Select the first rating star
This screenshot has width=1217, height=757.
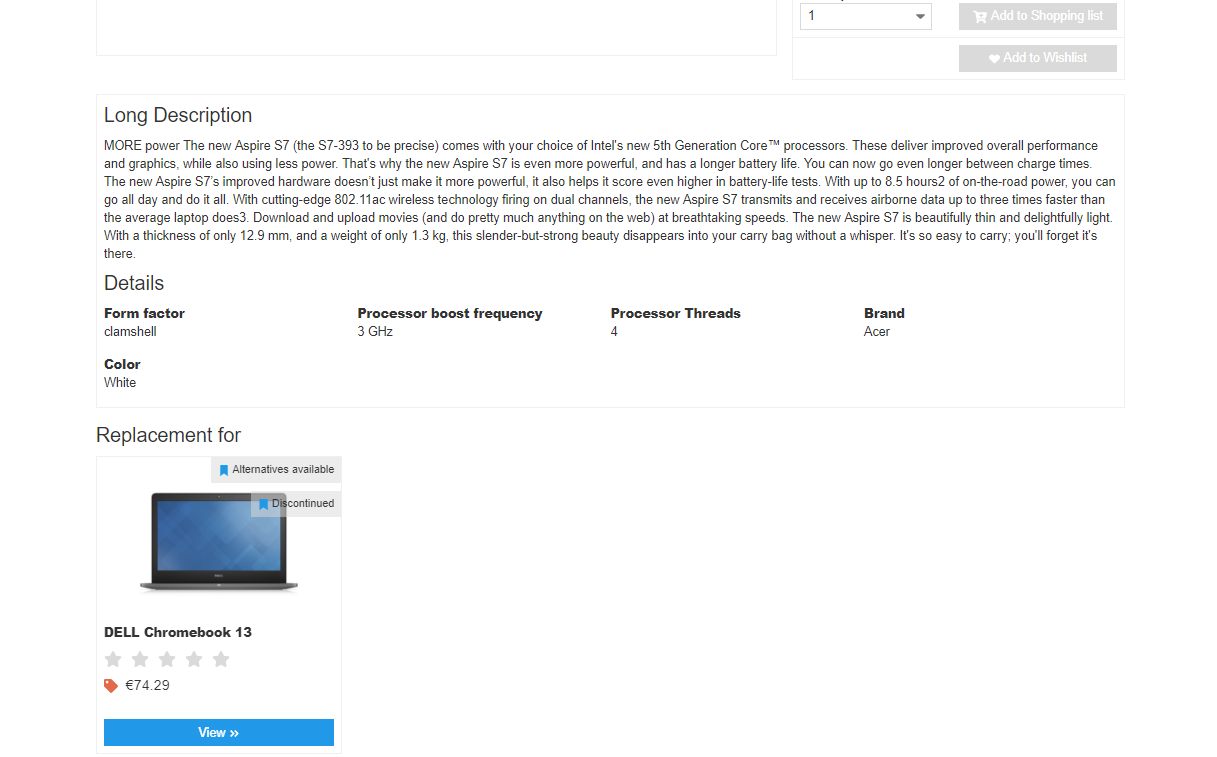(113, 659)
